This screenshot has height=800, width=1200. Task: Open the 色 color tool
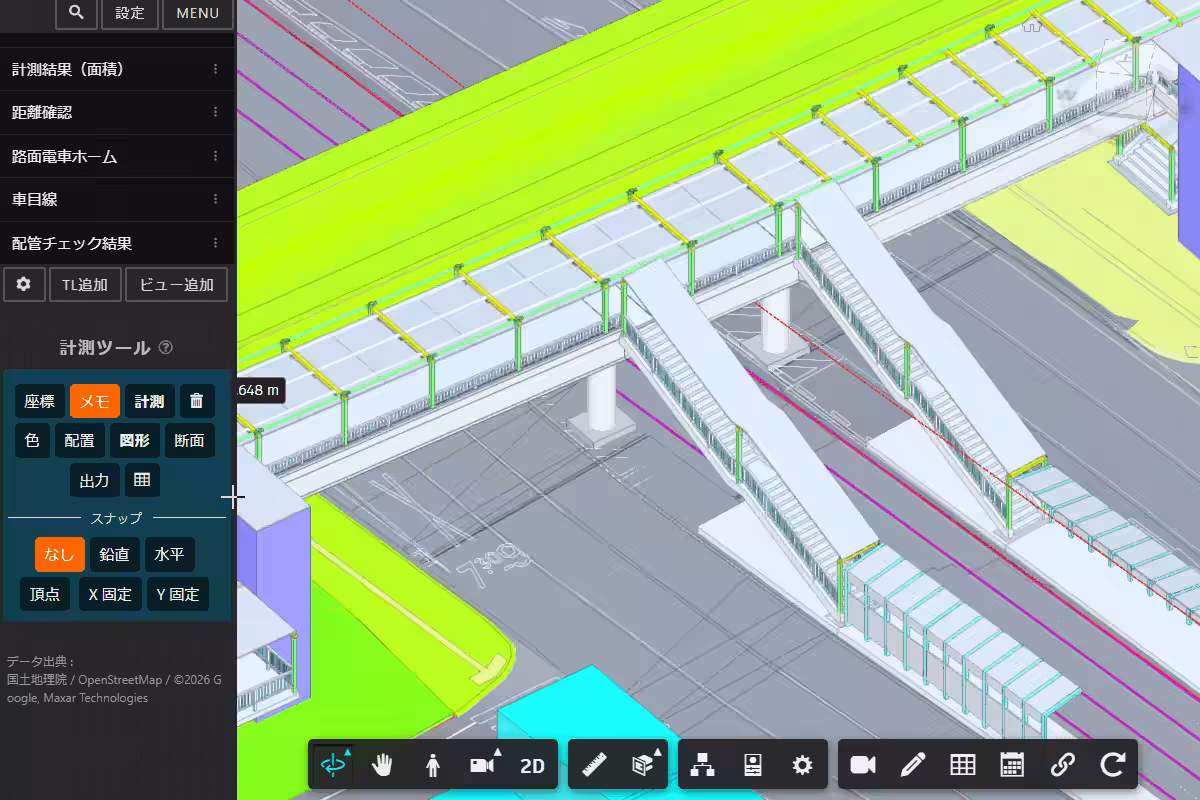(x=32, y=441)
